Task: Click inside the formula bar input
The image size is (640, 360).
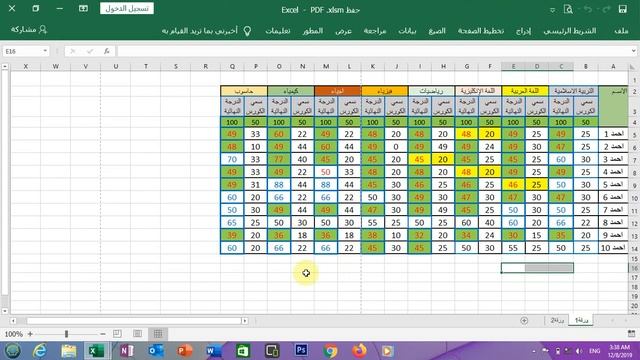Action: (373, 51)
